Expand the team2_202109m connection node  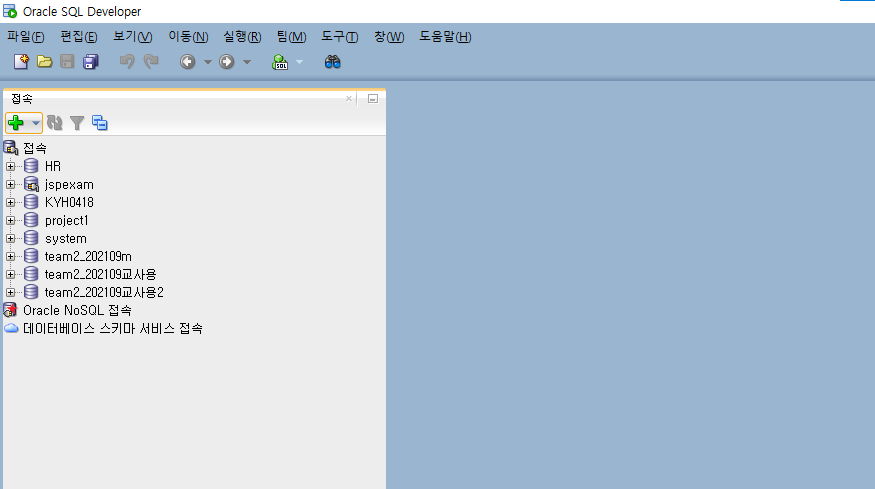(x=11, y=256)
